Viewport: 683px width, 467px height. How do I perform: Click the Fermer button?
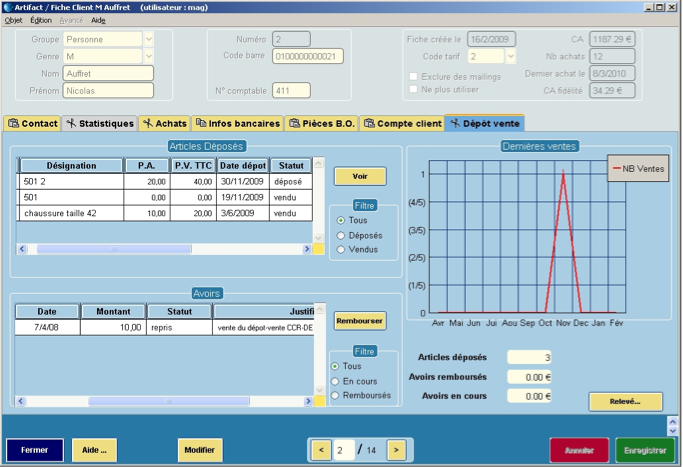point(35,450)
